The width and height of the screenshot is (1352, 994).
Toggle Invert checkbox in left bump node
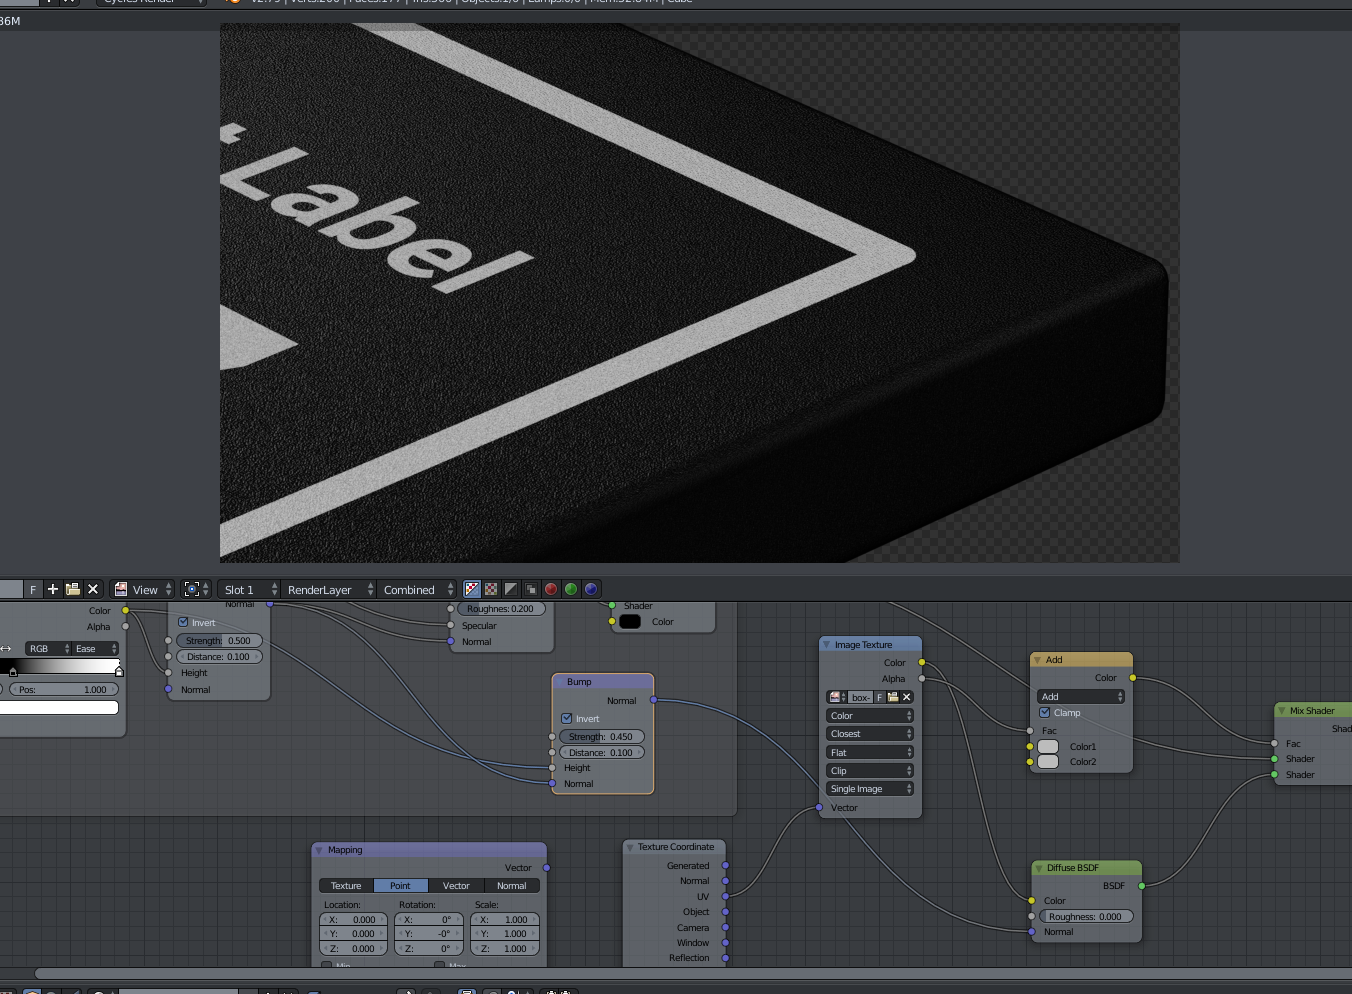click(x=183, y=622)
